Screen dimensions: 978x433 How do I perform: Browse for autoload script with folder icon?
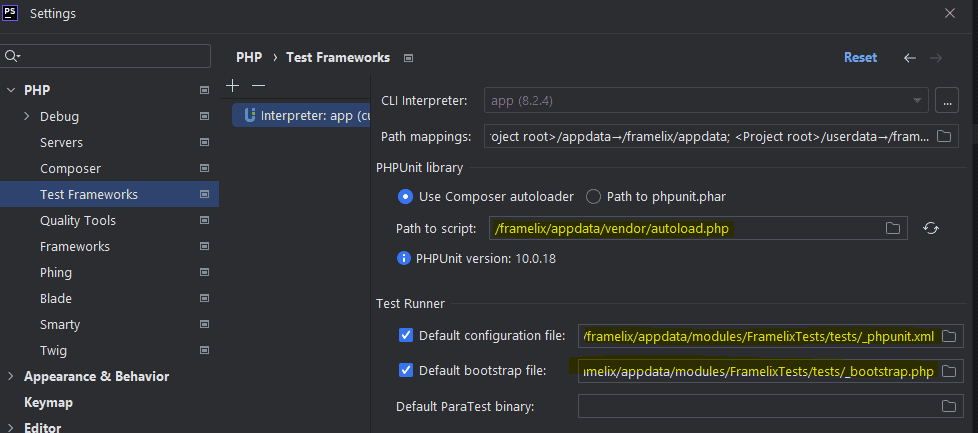tap(893, 228)
